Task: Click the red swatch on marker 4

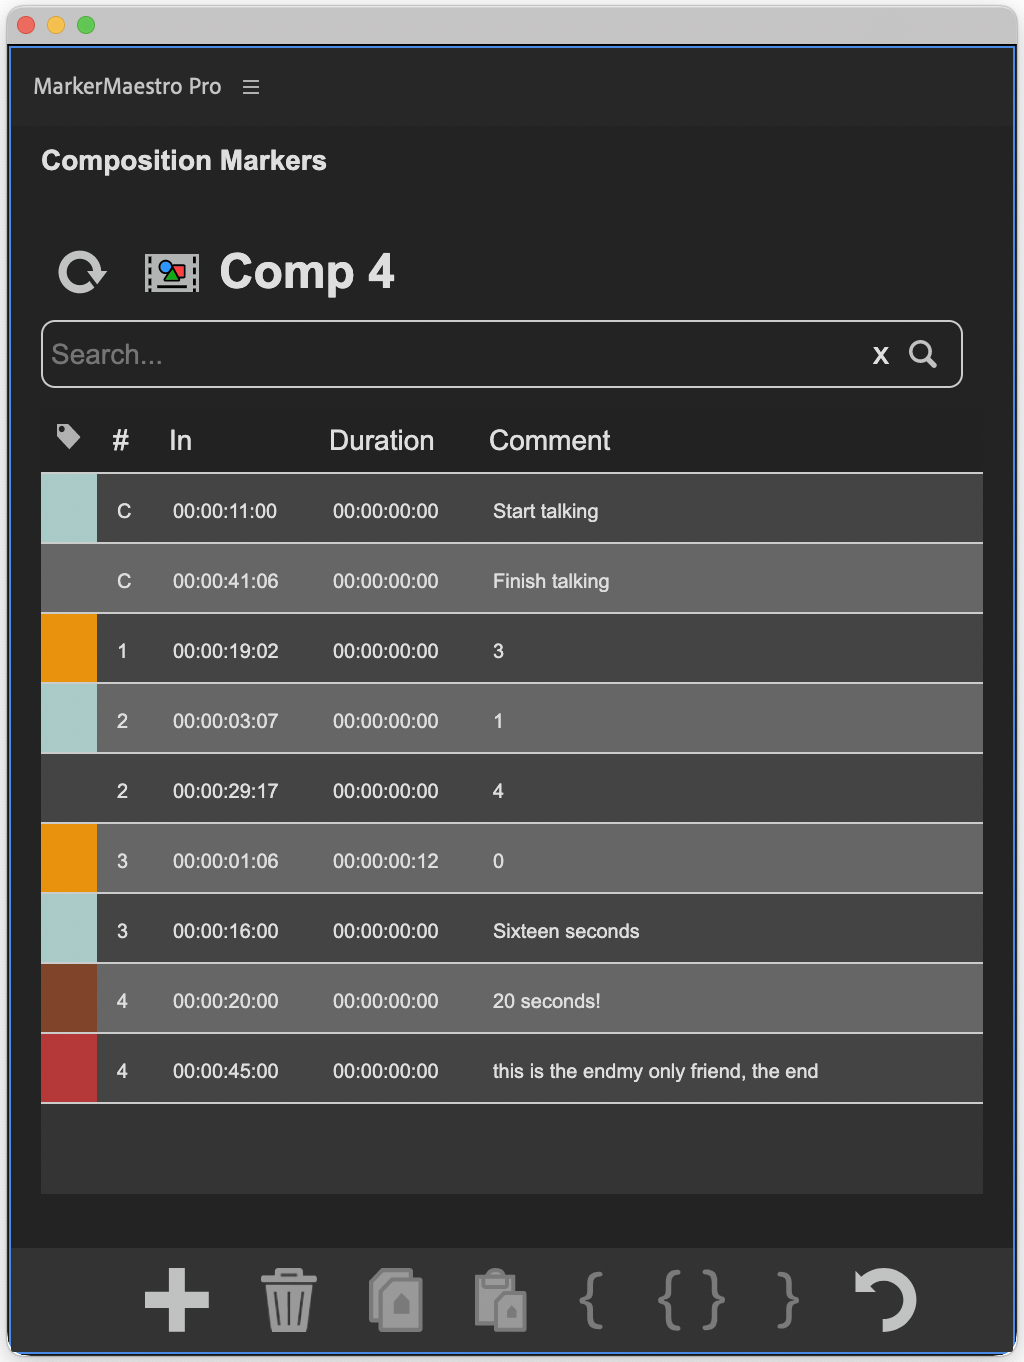Action: (68, 1067)
